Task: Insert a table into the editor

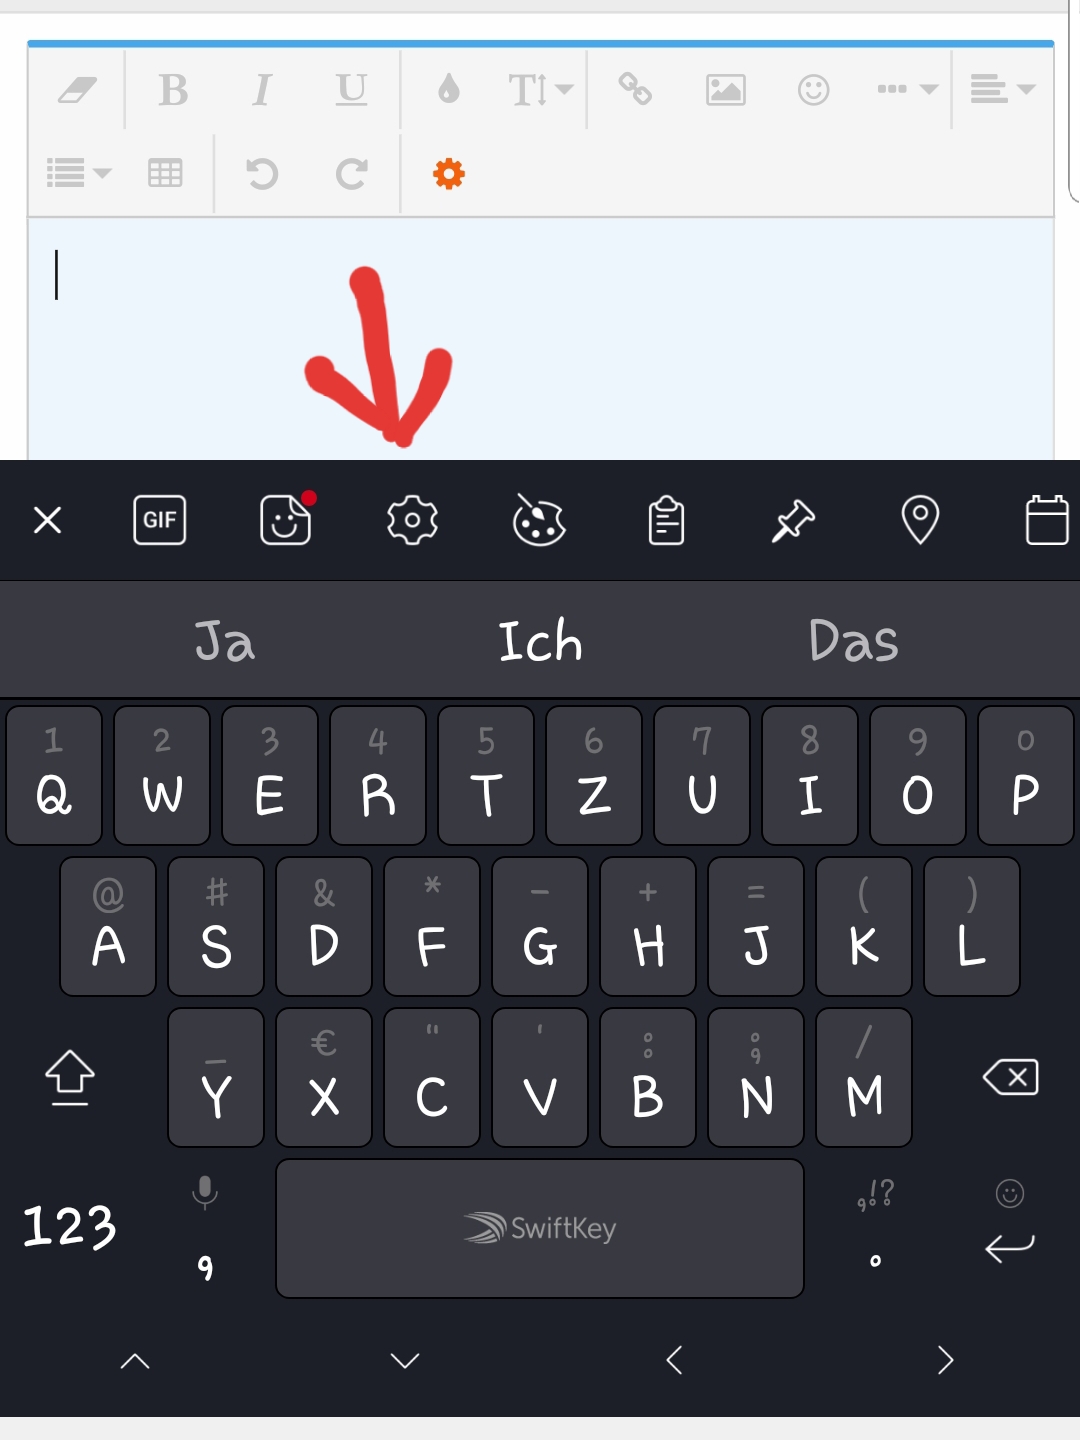Action: click(165, 173)
